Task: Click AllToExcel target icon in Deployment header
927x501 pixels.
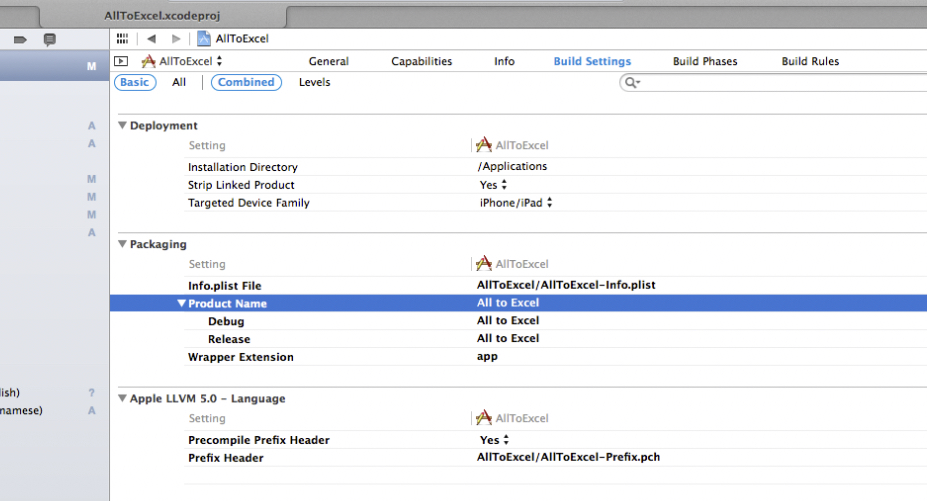Action: click(484, 144)
